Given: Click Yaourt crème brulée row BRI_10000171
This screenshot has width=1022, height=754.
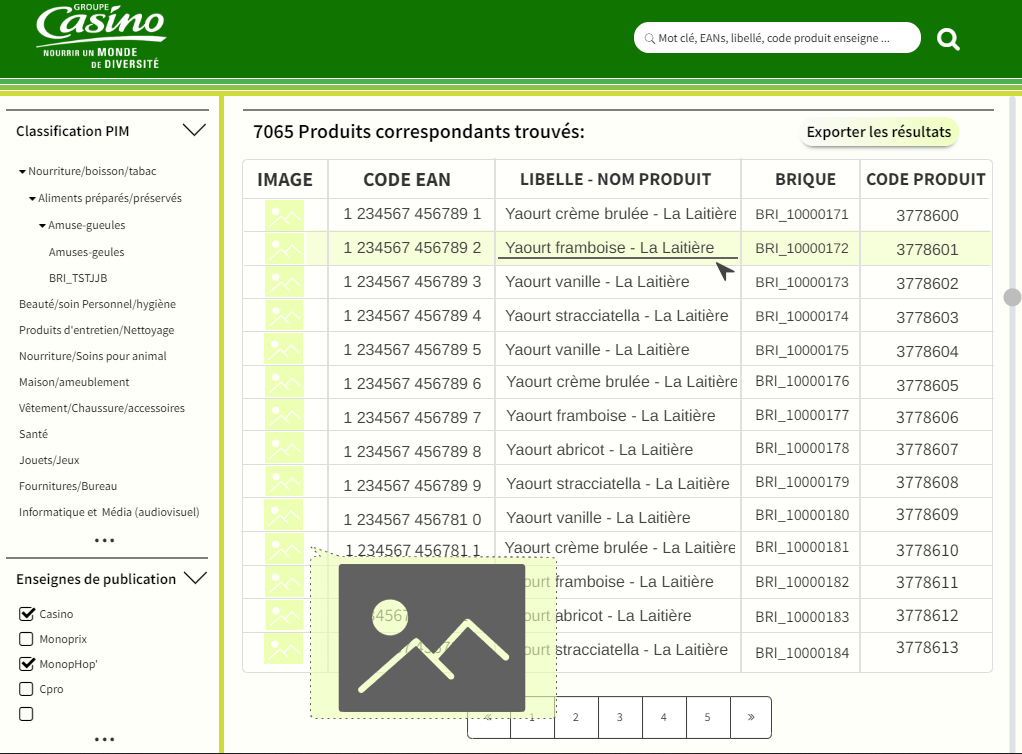Looking at the screenshot, I should (x=620, y=214).
